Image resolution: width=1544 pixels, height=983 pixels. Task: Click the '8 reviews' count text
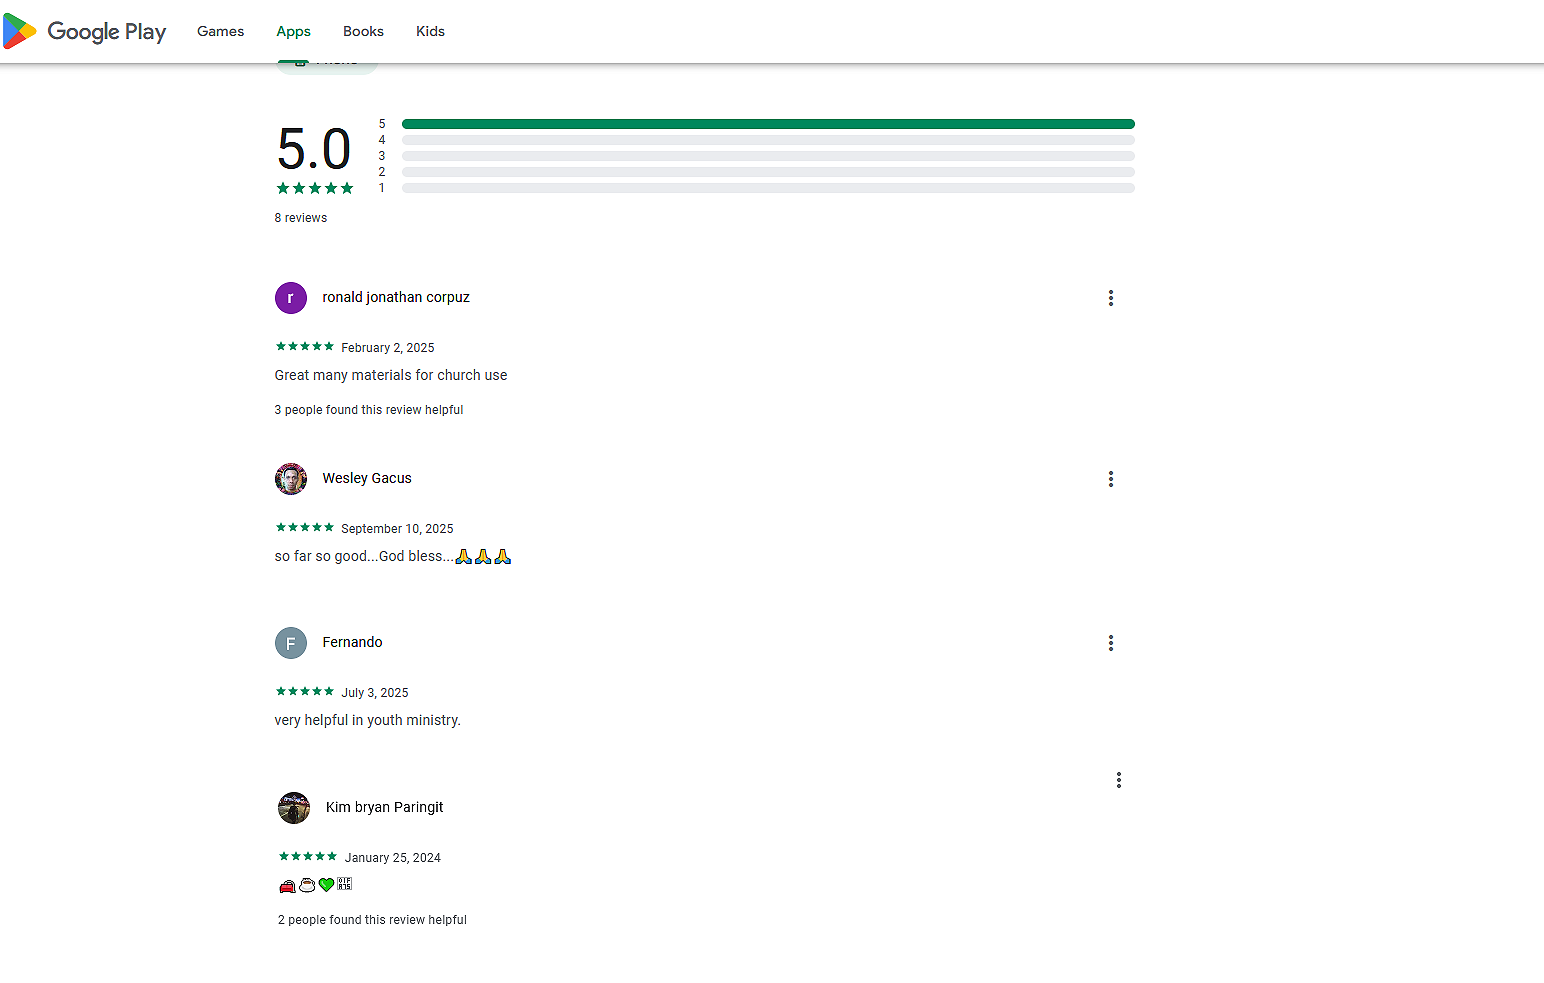coord(301,218)
